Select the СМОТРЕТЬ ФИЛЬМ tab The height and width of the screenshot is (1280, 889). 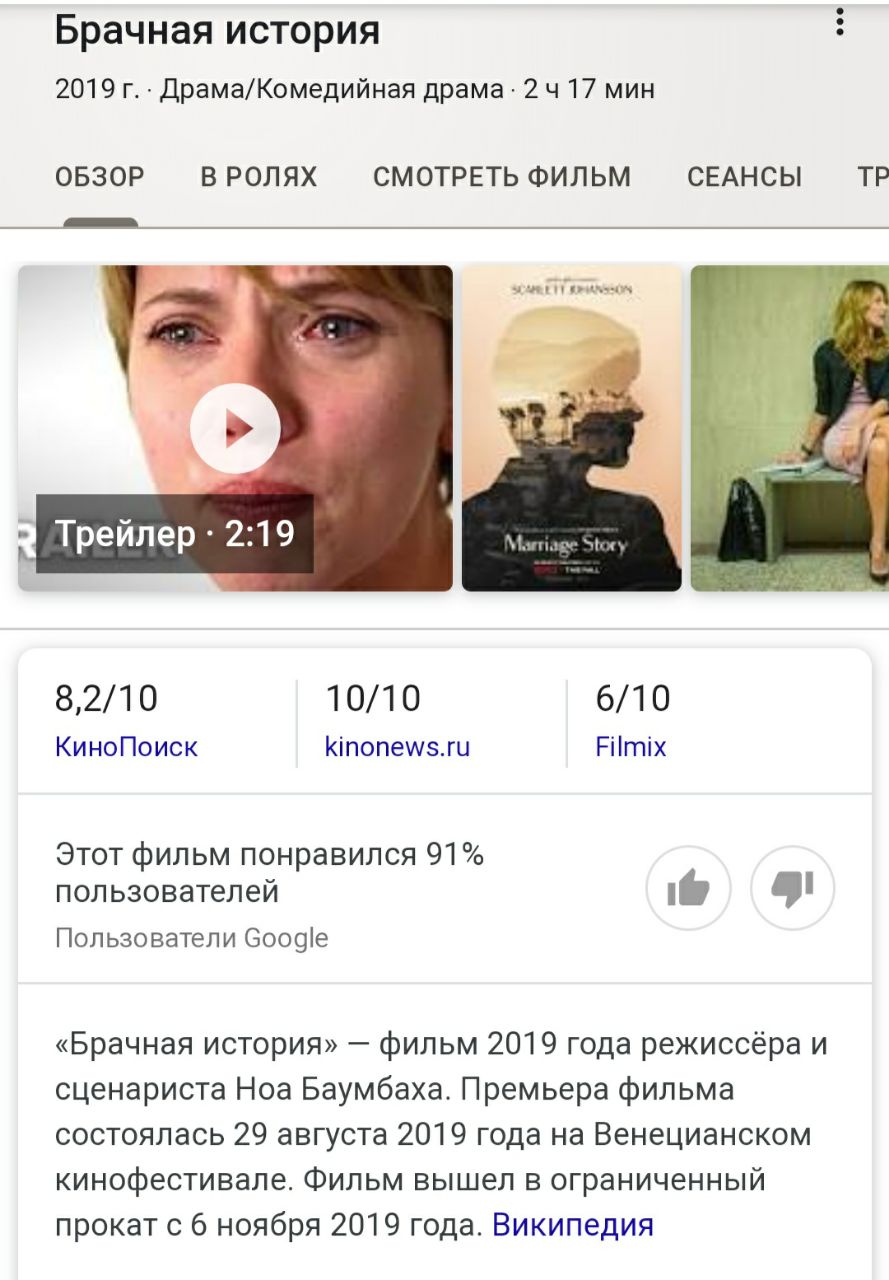tap(502, 177)
